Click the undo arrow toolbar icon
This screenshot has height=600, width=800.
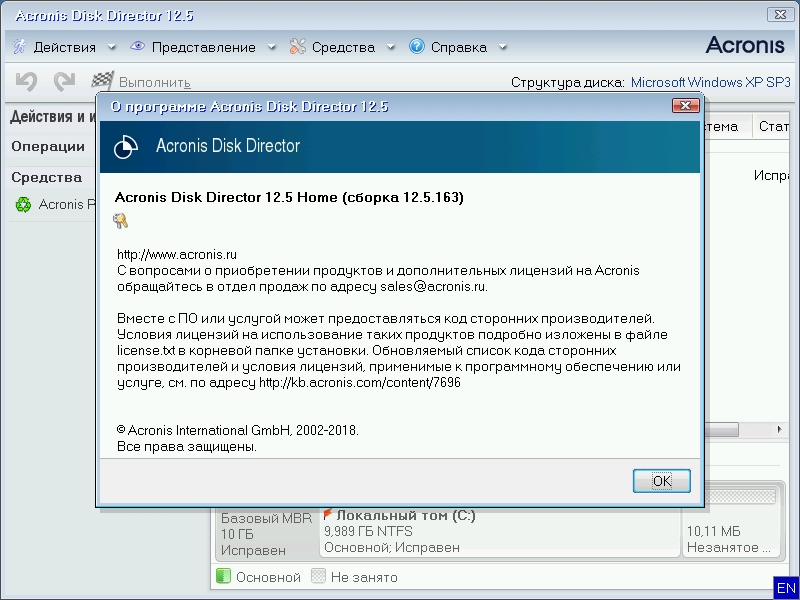pos(27,82)
